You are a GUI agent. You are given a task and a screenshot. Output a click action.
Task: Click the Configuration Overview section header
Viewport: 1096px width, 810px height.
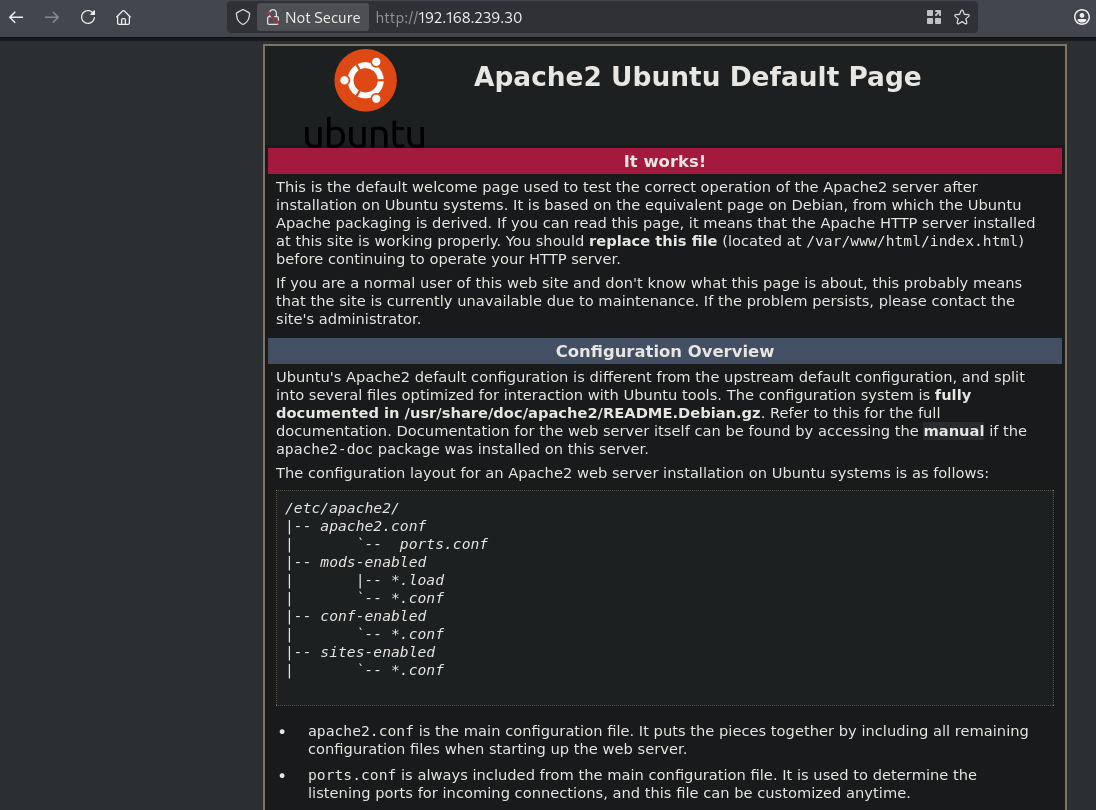664,352
